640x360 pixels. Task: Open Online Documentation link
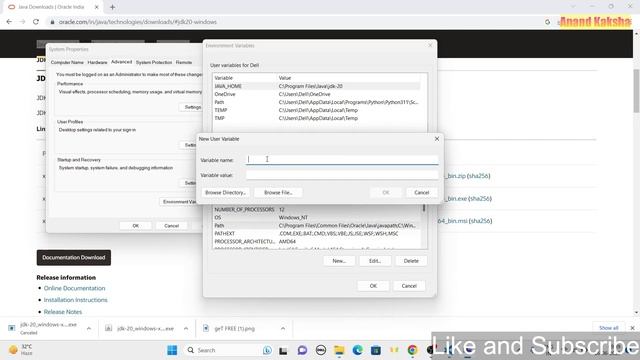pyautogui.click(x=74, y=288)
